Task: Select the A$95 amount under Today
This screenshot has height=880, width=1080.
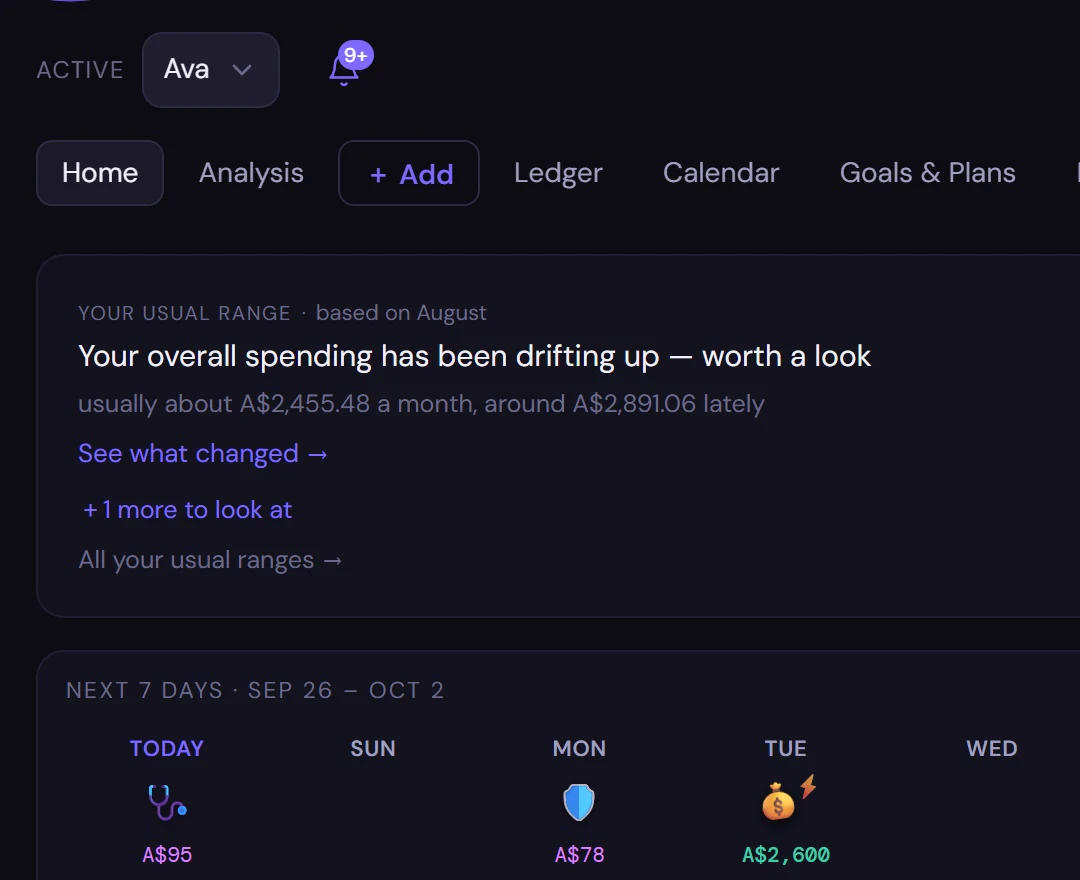Action: 167,855
